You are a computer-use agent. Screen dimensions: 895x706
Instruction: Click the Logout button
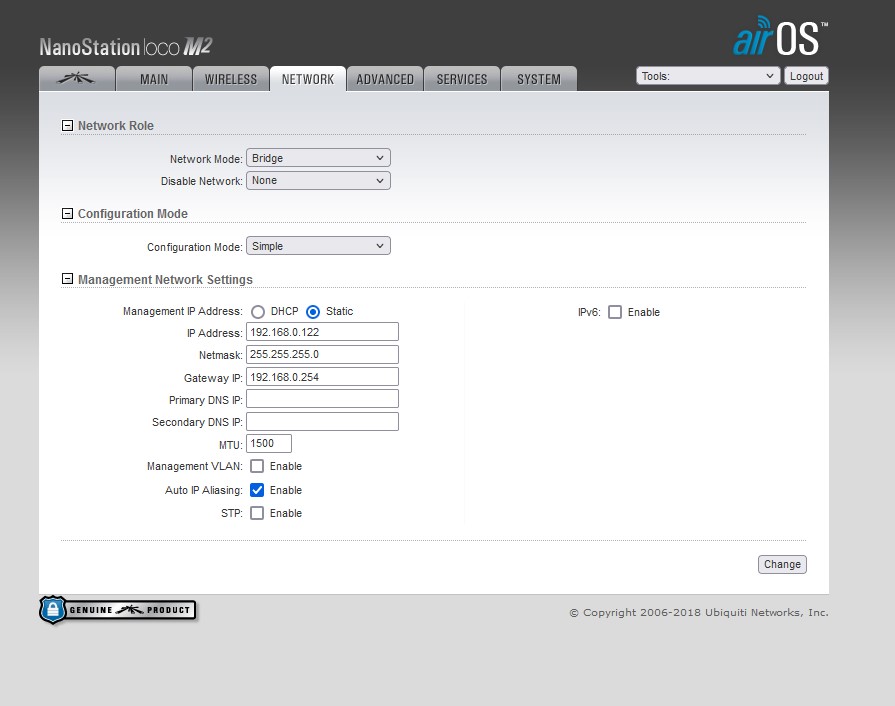806,76
